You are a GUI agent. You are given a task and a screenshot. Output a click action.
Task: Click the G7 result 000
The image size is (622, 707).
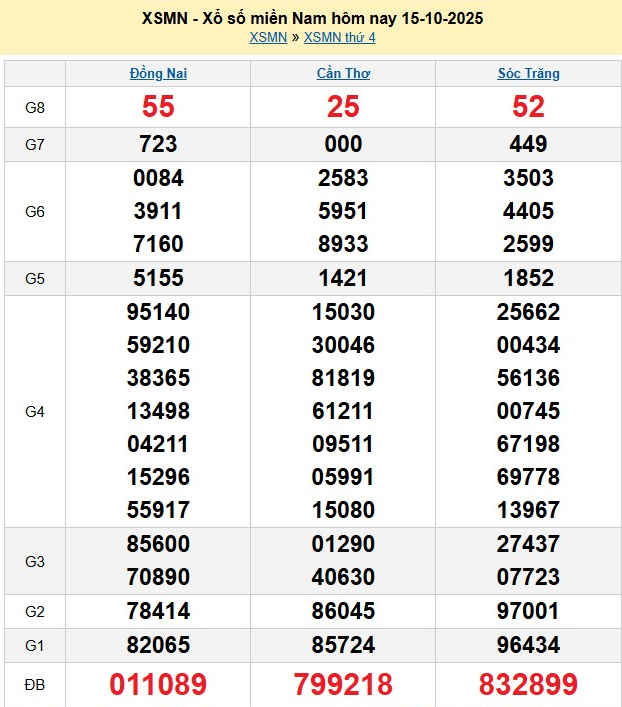(x=343, y=145)
